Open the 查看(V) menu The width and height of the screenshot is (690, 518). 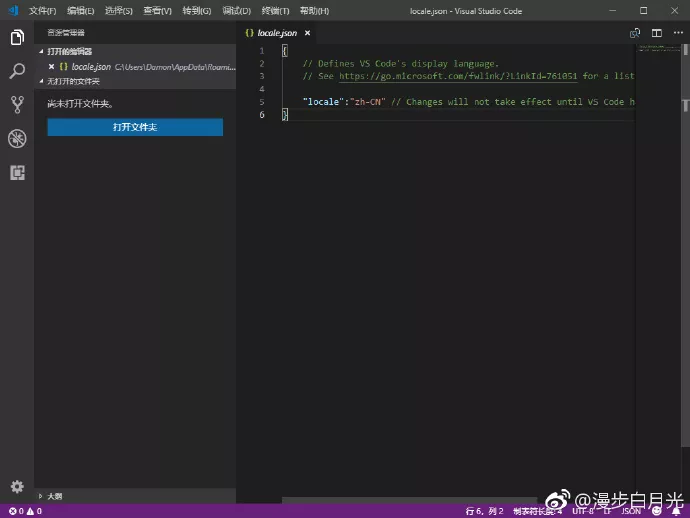click(x=158, y=11)
